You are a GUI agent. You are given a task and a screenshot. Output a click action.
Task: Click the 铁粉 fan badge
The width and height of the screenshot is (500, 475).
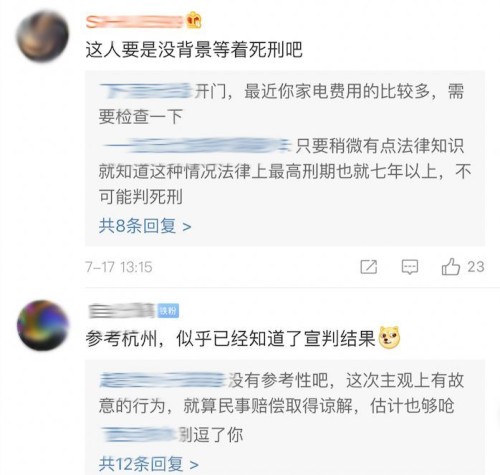168,311
